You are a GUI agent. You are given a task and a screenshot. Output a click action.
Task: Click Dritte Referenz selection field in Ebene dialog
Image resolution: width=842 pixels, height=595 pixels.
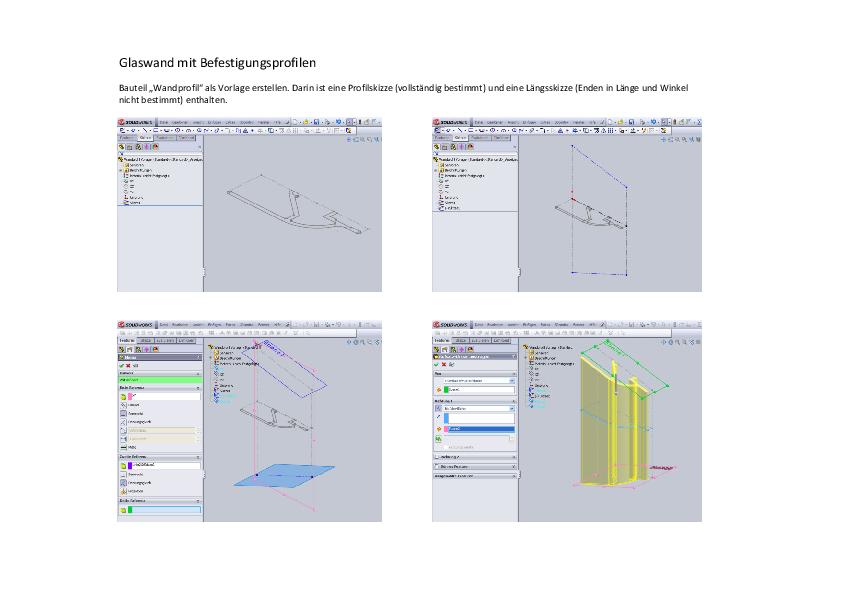tap(164, 510)
